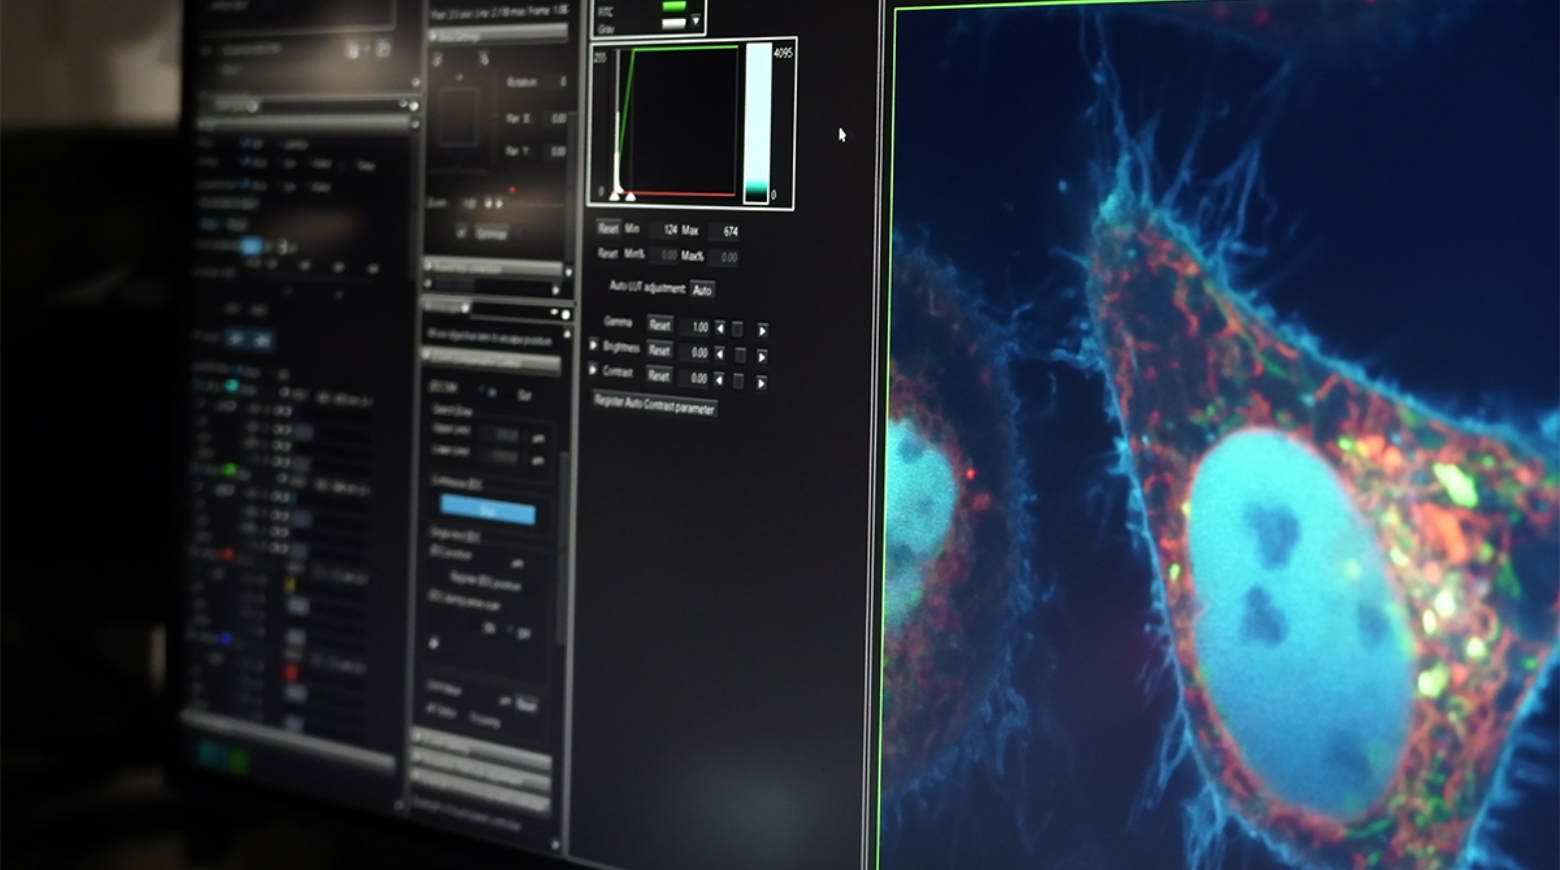Reset the Gamma value
The width and height of the screenshot is (1560, 870).
[659, 325]
